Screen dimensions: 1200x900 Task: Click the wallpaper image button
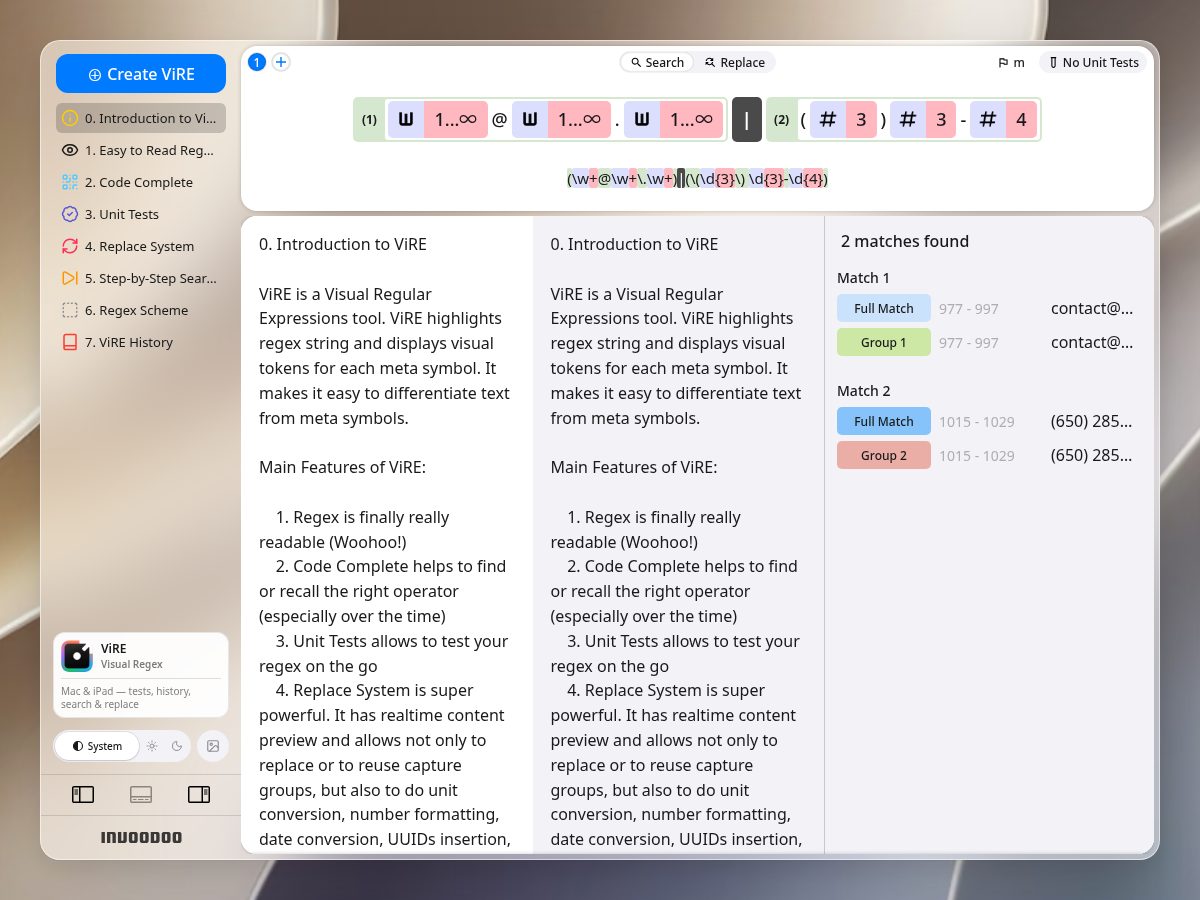click(x=212, y=746)
